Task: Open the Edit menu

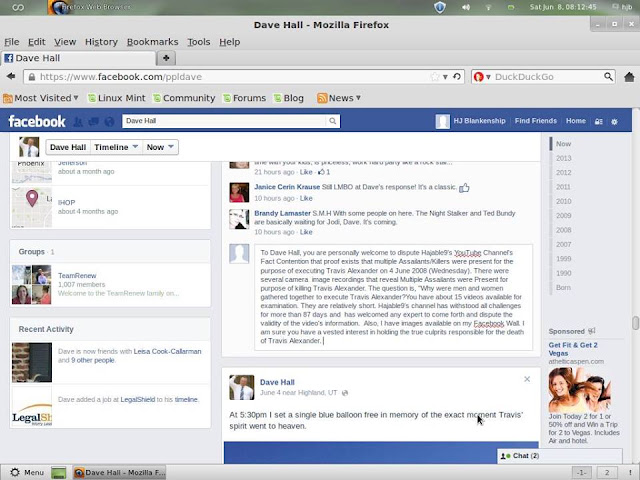Action: 36,42
